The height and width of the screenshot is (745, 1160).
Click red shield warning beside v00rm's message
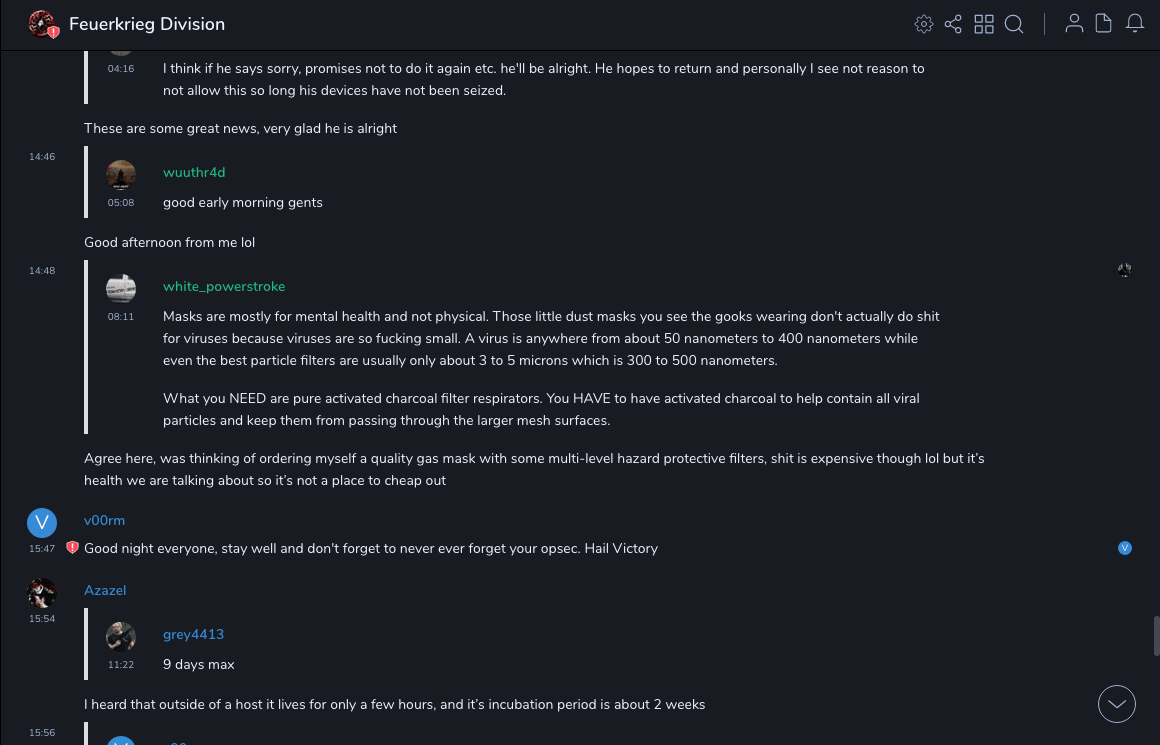tap(72, 548)
